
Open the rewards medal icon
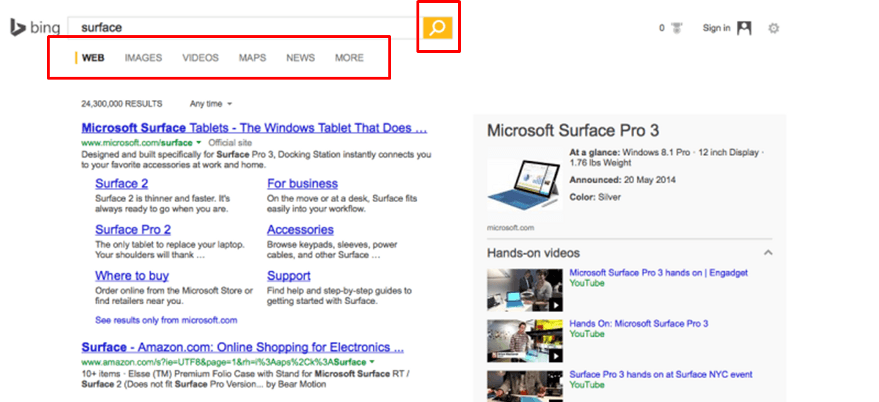(677, 28)
